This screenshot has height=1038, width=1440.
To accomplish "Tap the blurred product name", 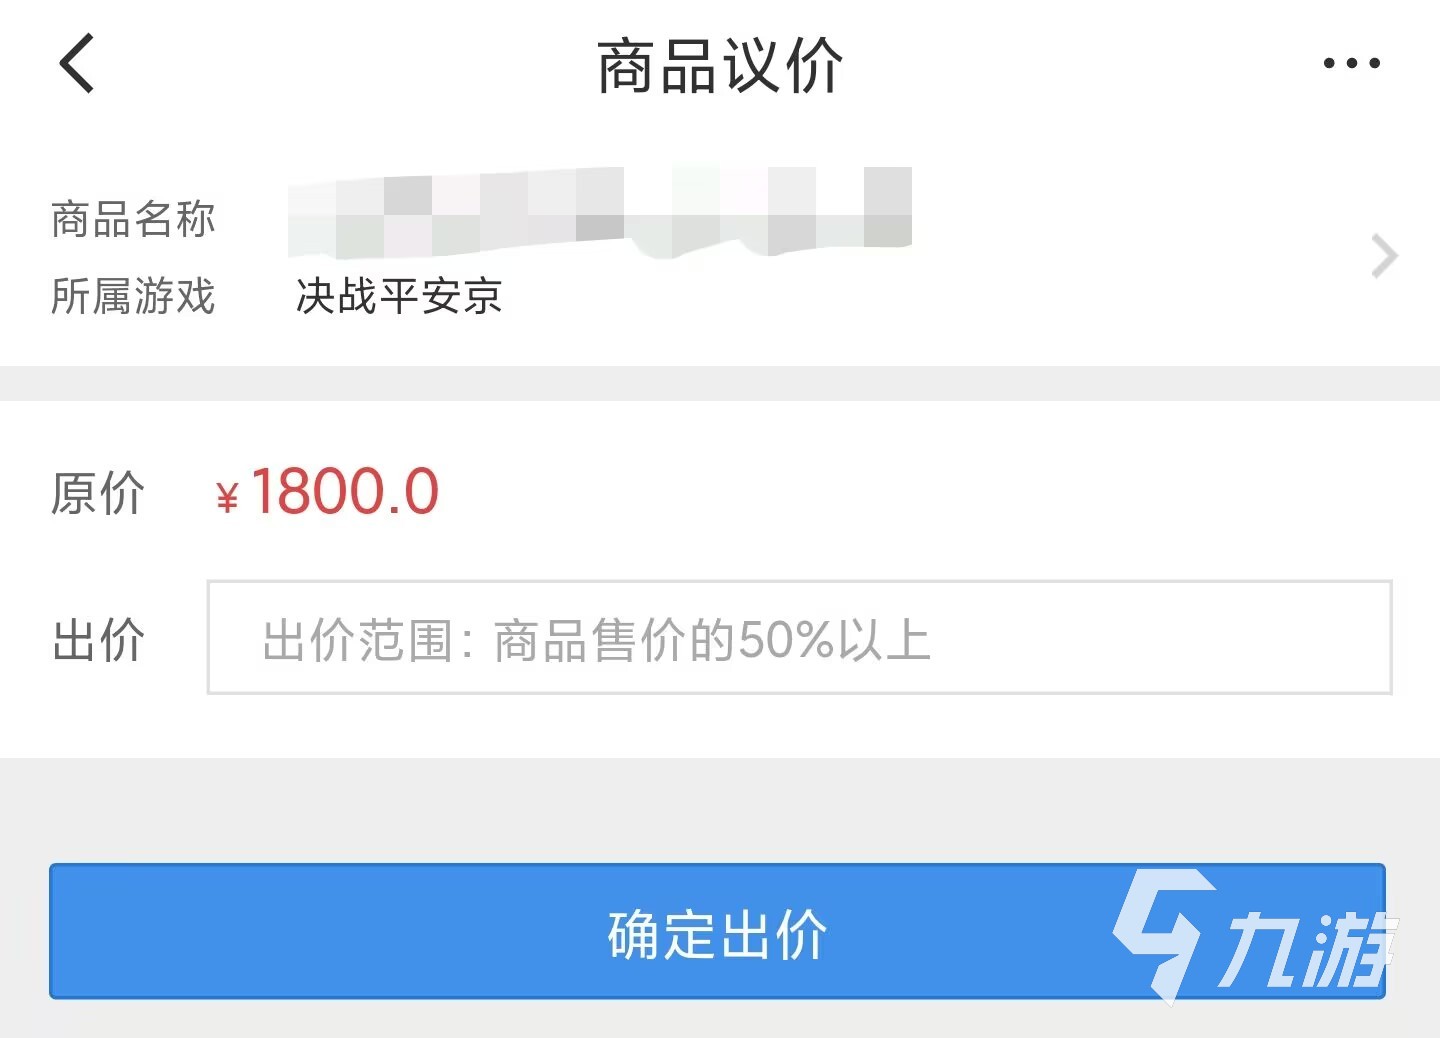I will click(x=600, y=211).
